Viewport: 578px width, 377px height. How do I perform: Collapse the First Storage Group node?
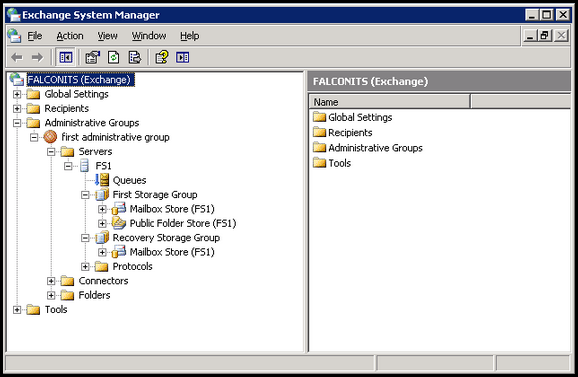click(x=85, y=195)
